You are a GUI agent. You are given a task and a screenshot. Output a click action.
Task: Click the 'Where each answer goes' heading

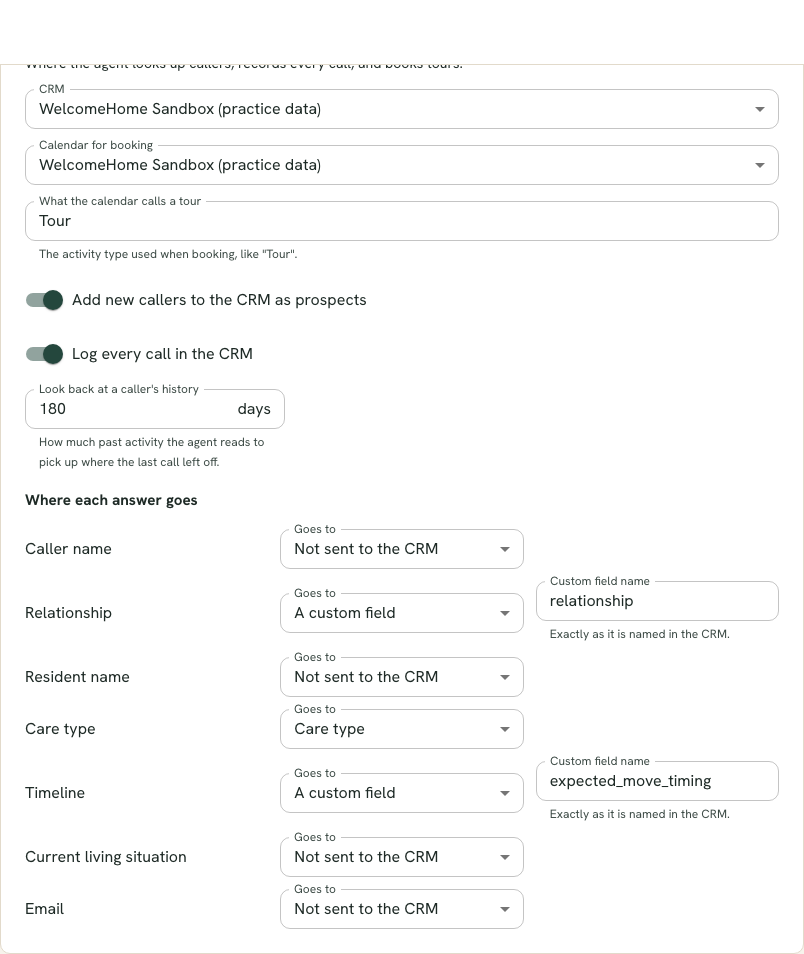(x=111, y=500)
